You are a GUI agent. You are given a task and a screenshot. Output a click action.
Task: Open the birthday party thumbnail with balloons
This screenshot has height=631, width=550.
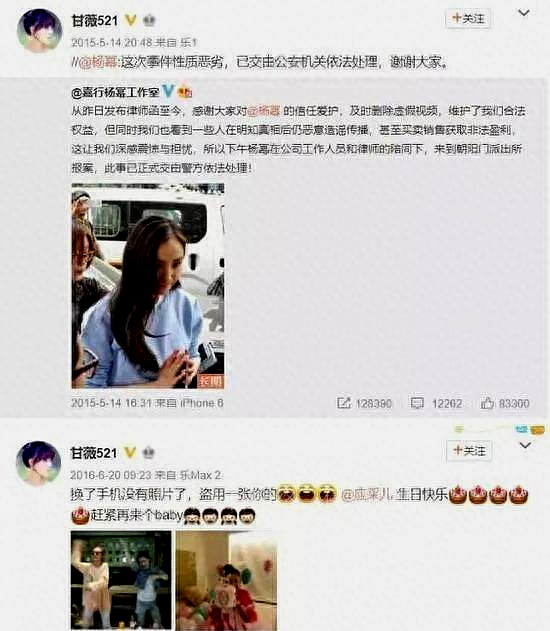tap(227, 580)
